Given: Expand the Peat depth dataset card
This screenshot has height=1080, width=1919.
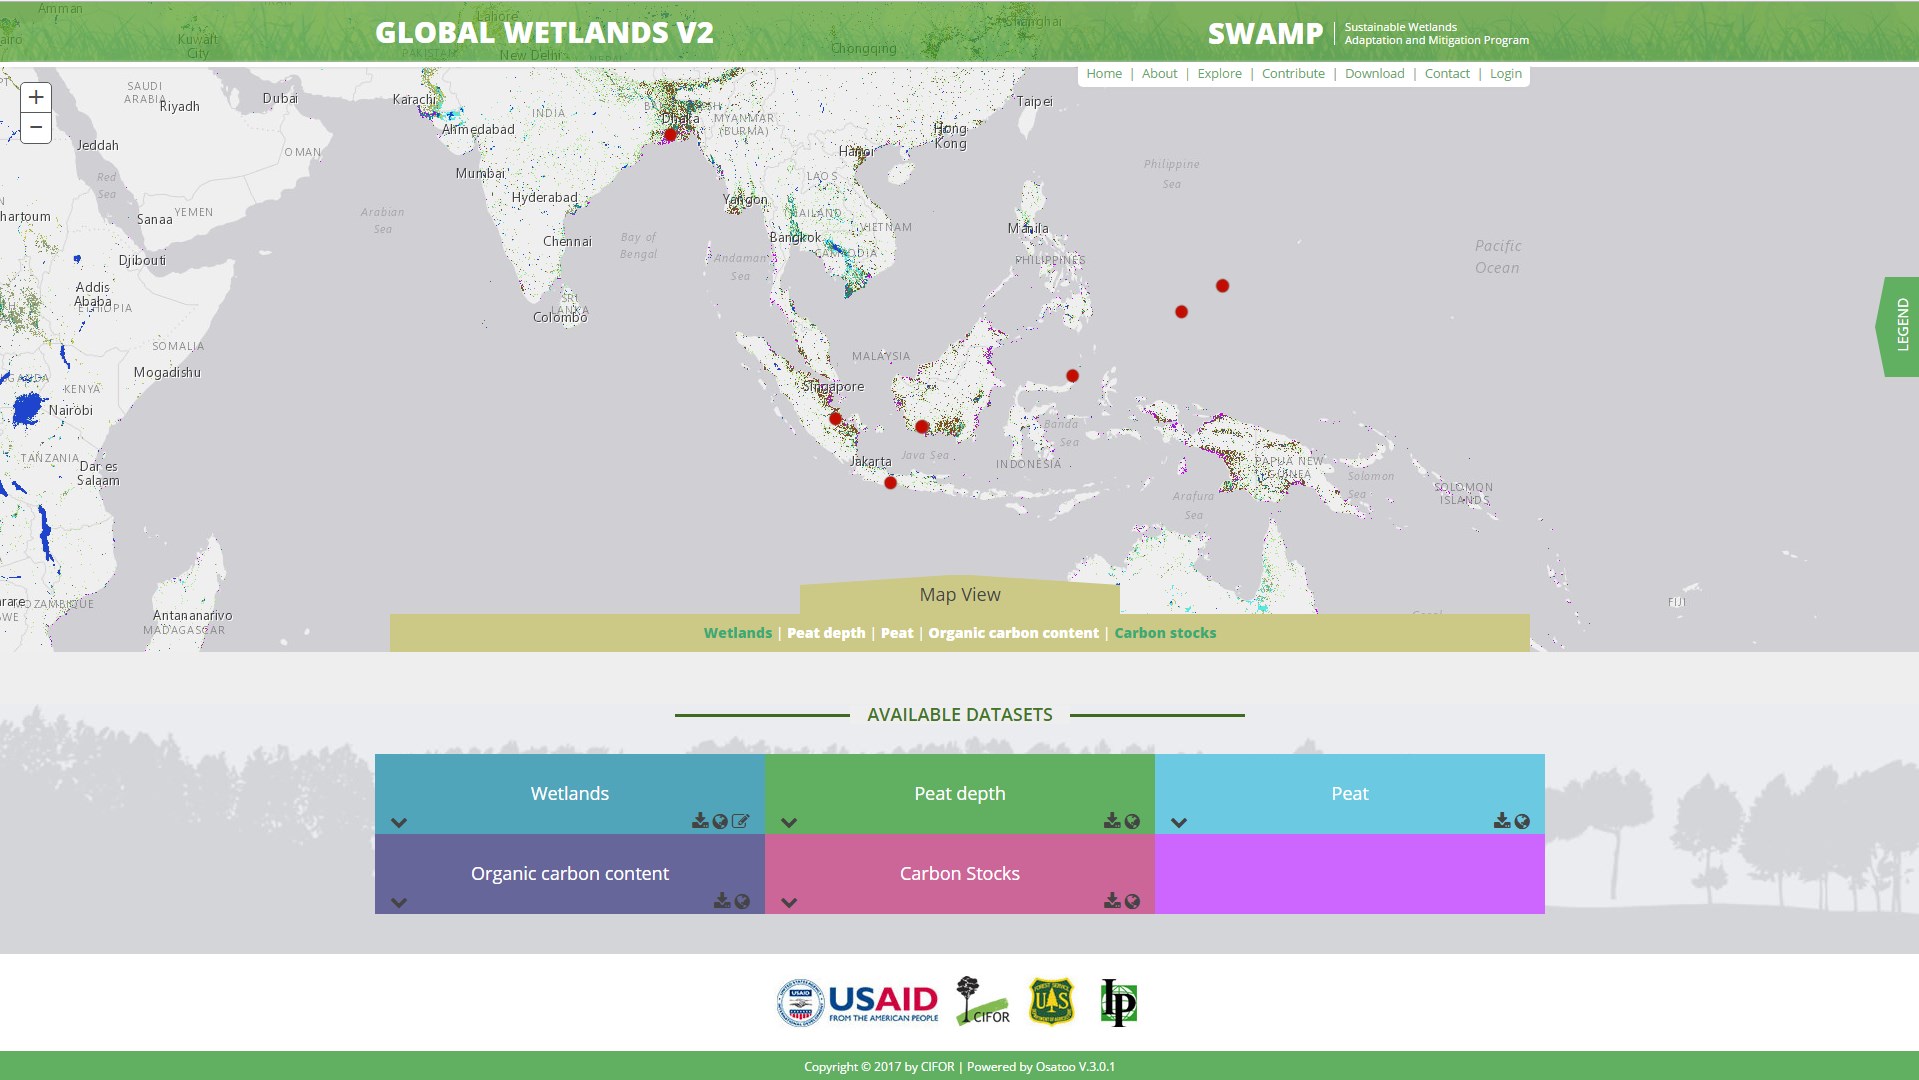Looking at the screenshot, I should point(789,822).
